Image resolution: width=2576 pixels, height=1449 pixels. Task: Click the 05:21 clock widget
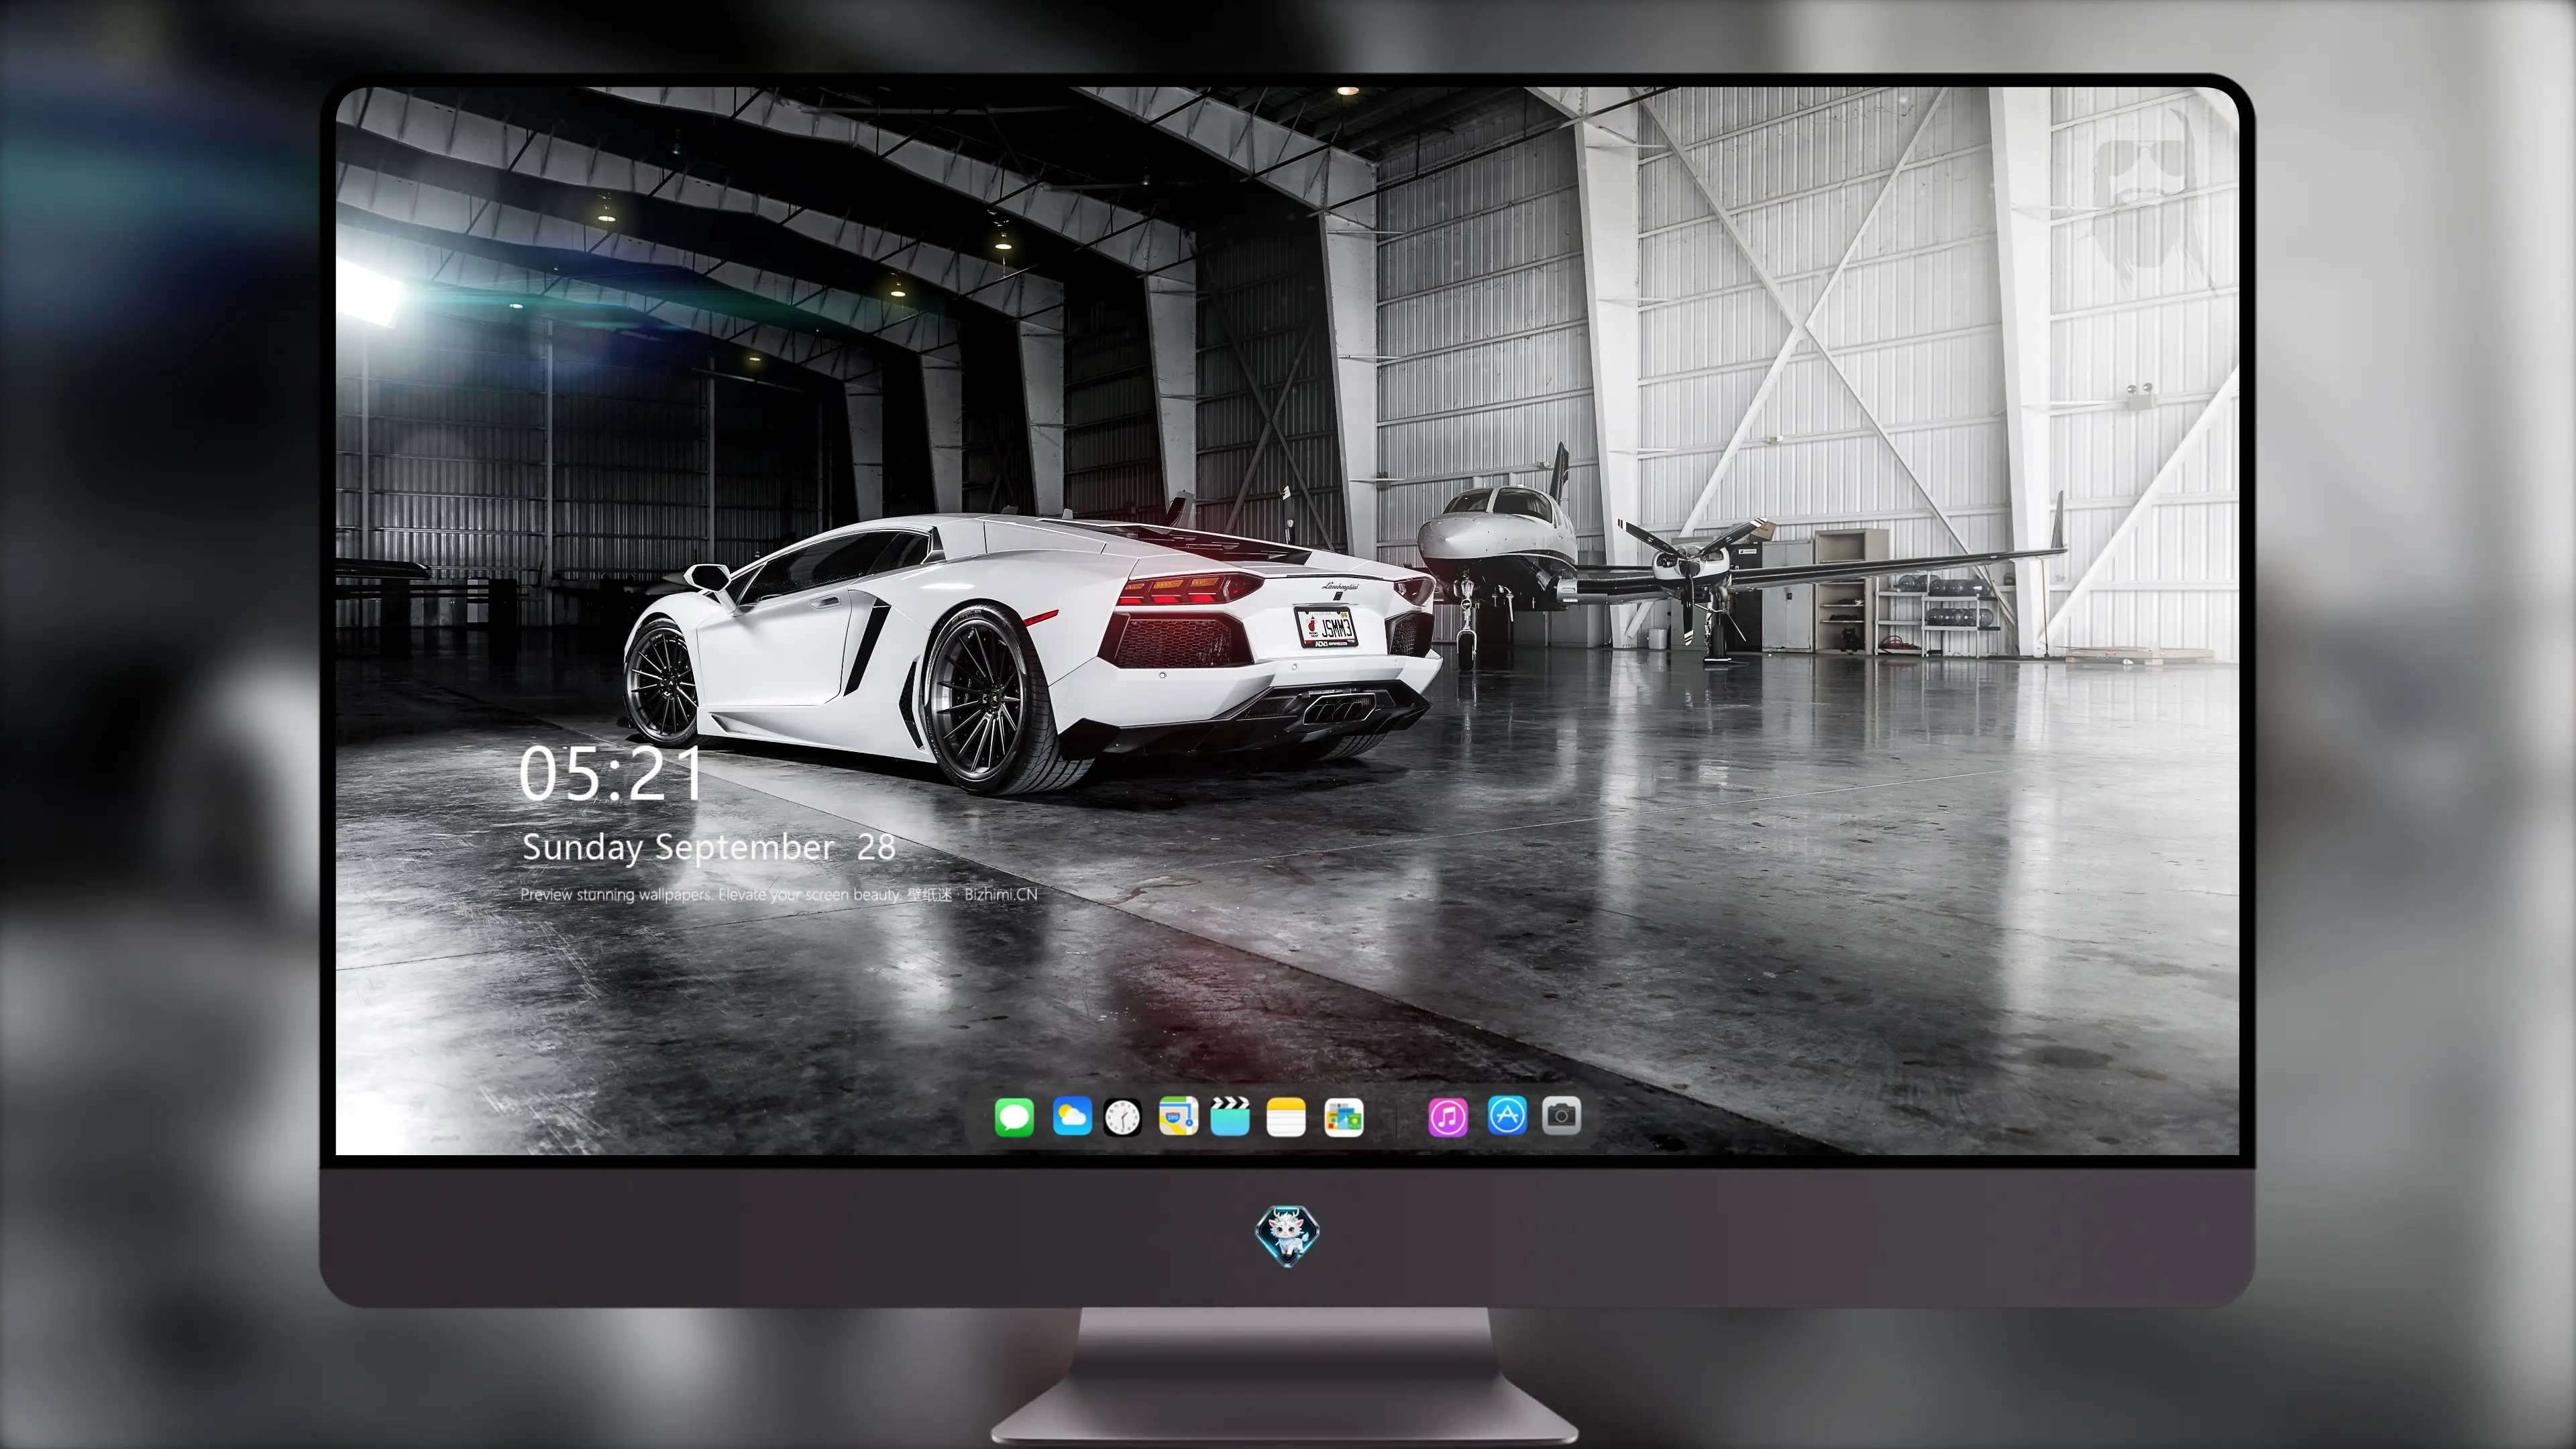click(611, 773)
